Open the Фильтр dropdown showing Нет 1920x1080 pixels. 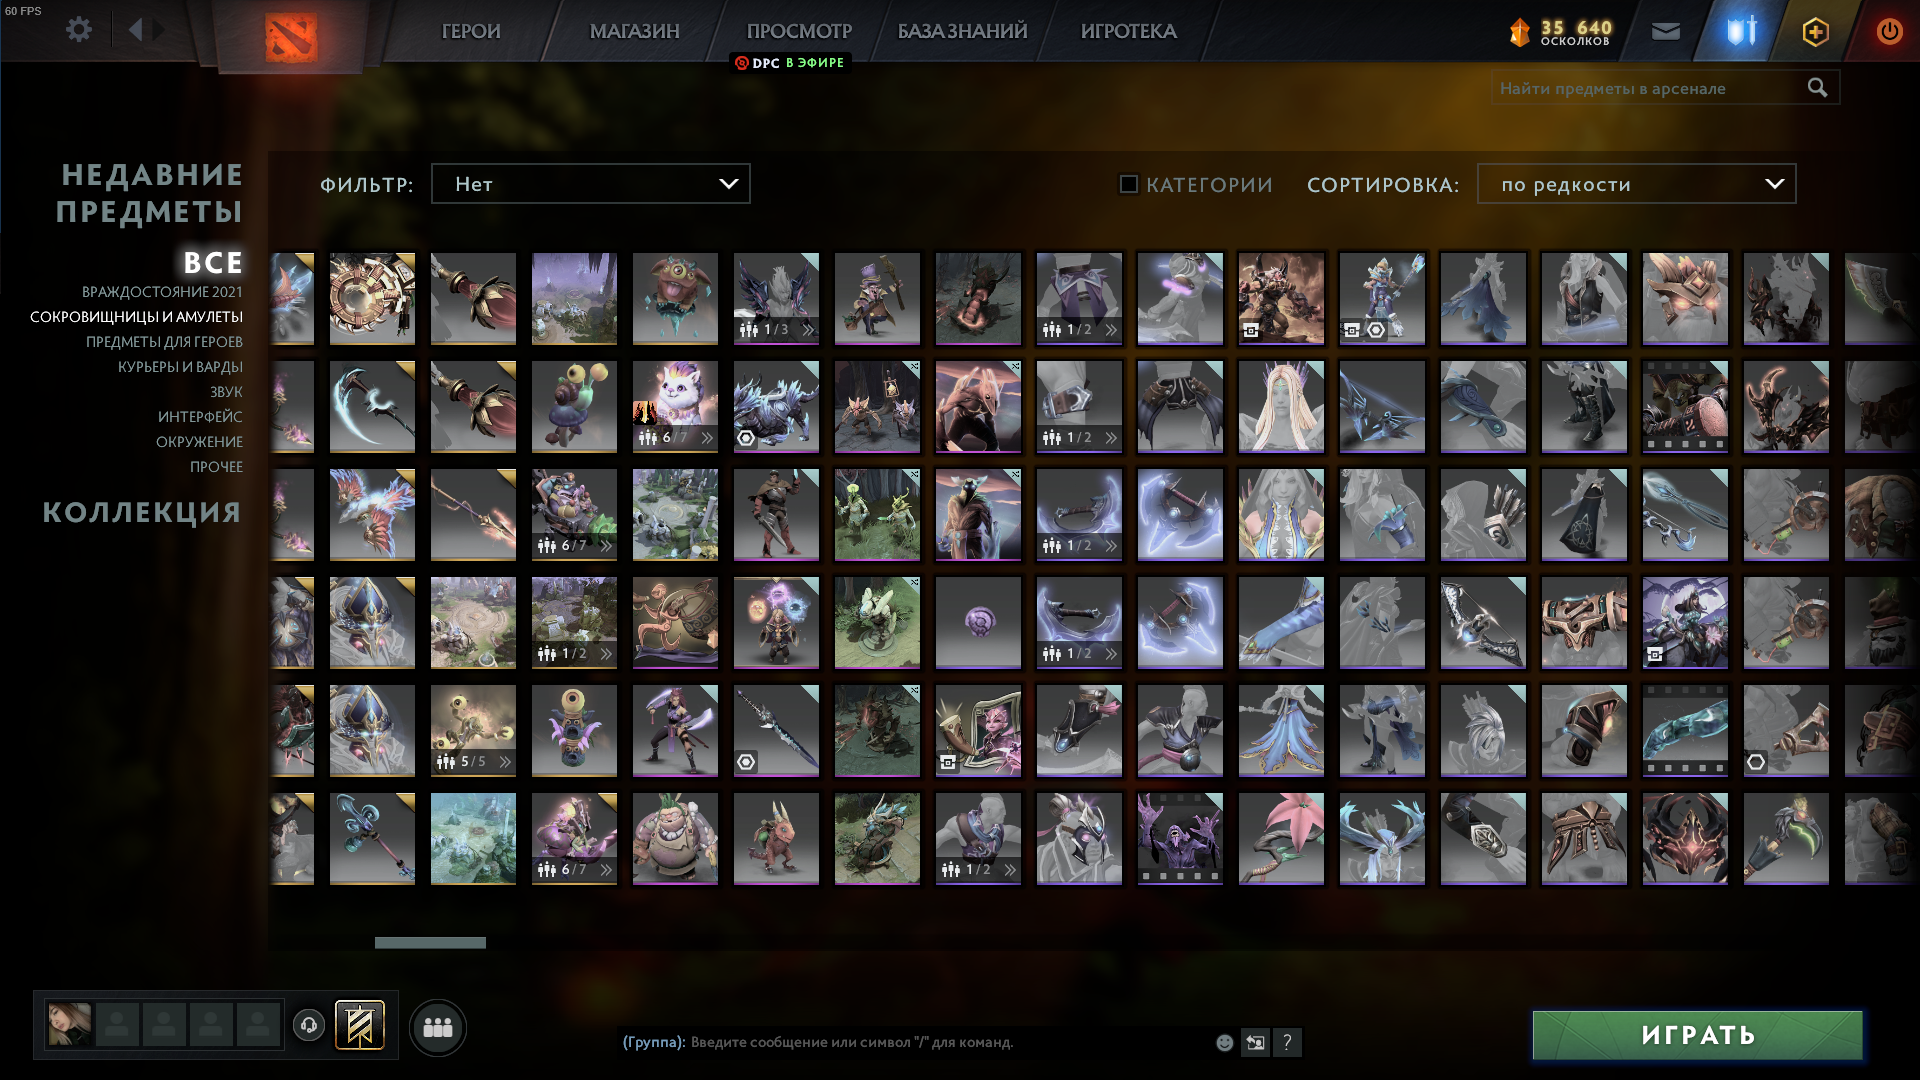click(x=591, y=184)
